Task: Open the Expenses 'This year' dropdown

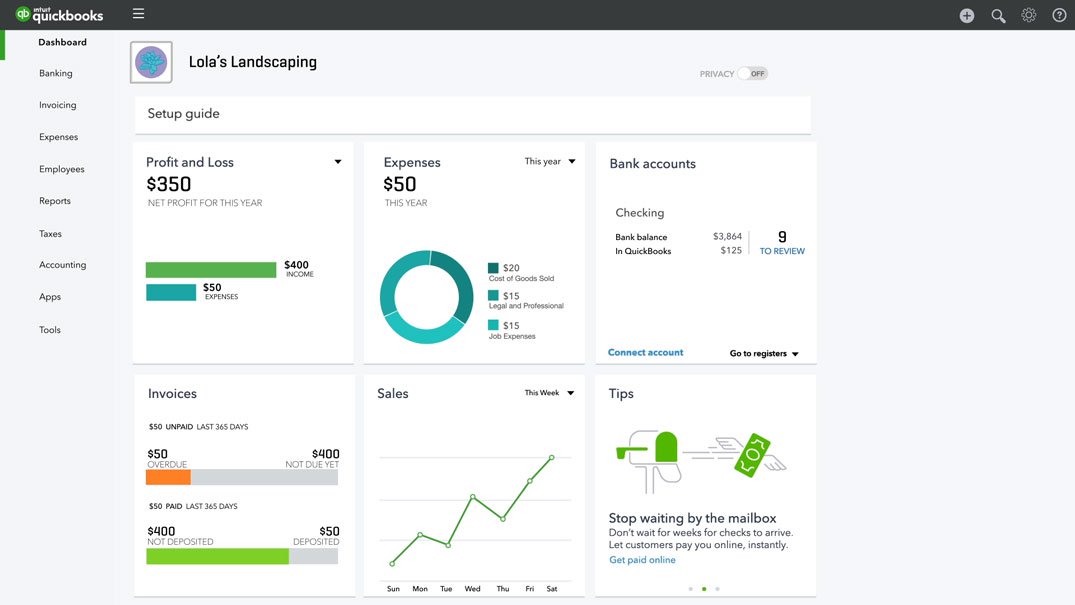Action: 550,160
